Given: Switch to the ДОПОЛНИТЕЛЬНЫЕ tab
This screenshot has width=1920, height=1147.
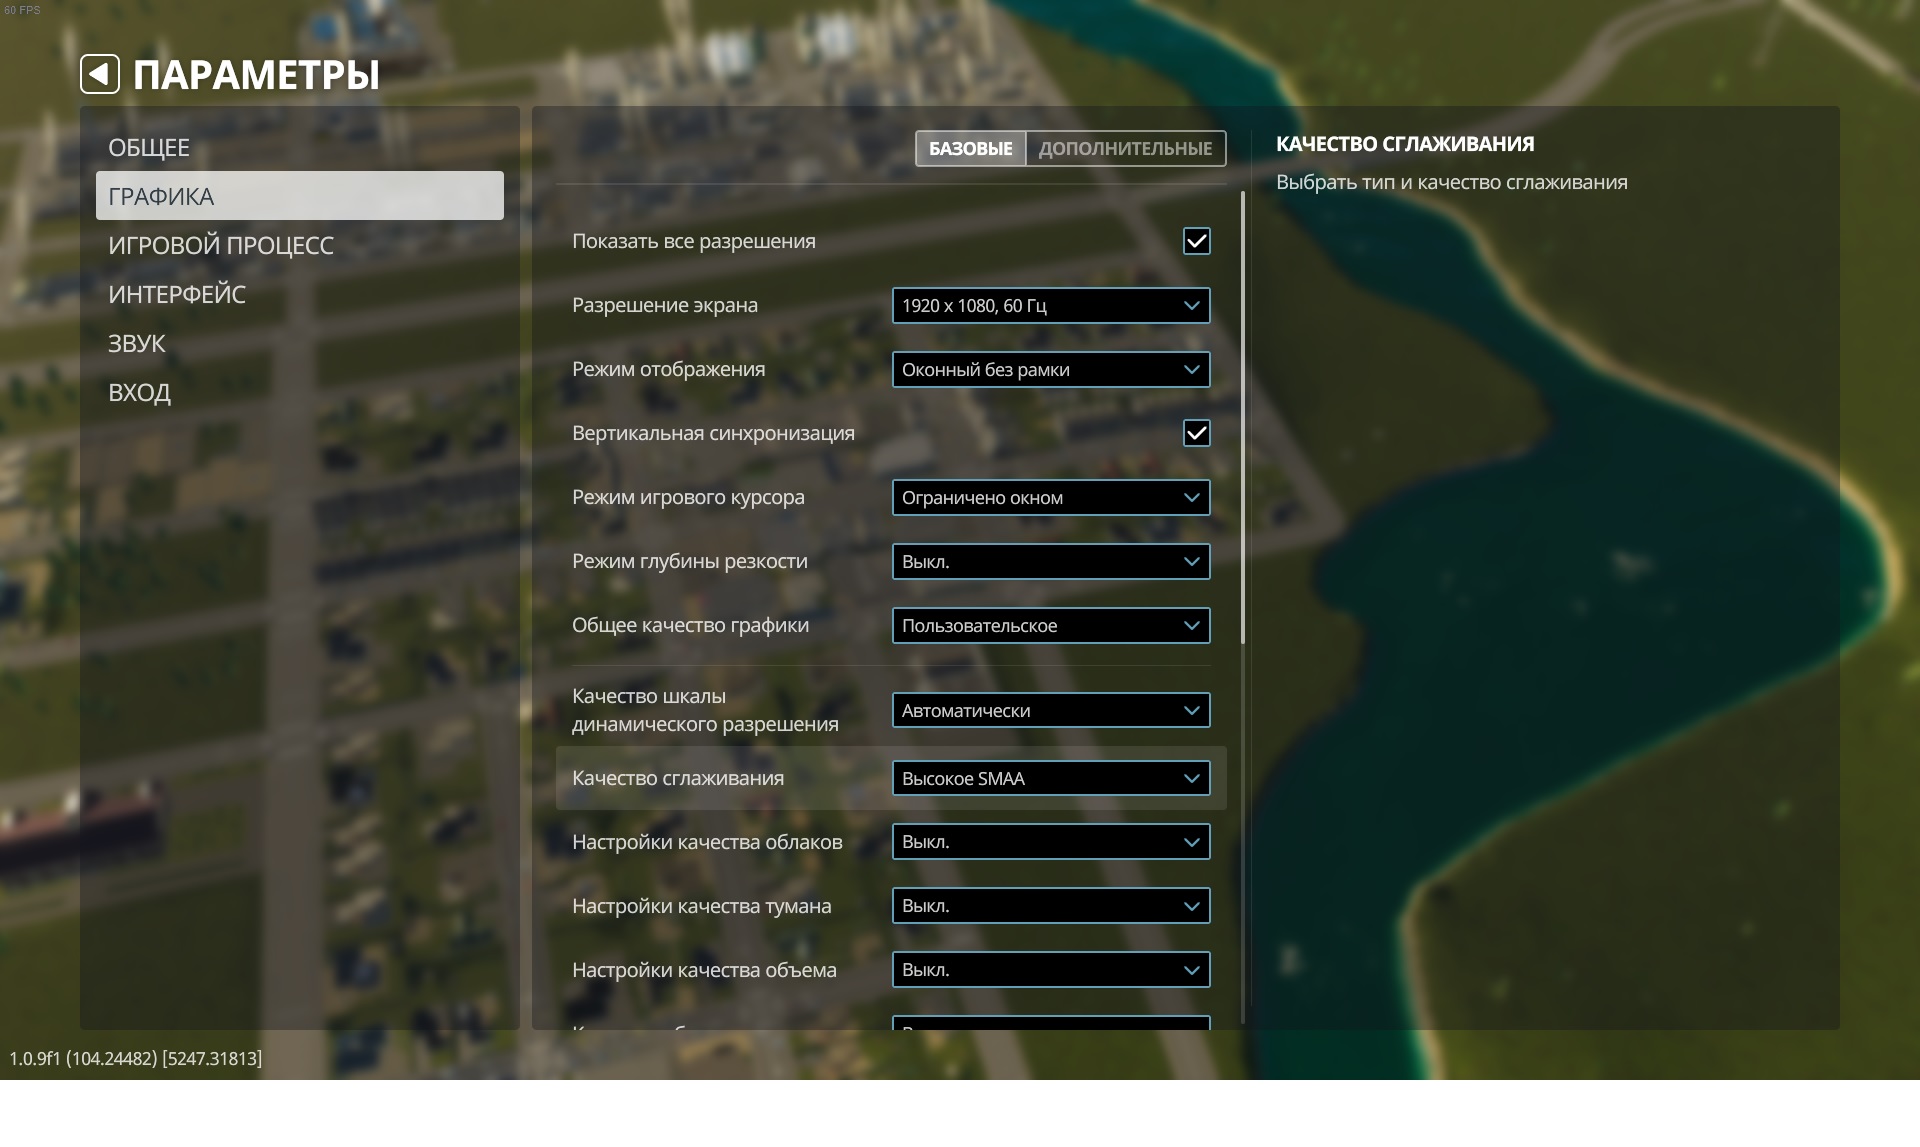Looking at the screenshot, I should click(1125, 149).
